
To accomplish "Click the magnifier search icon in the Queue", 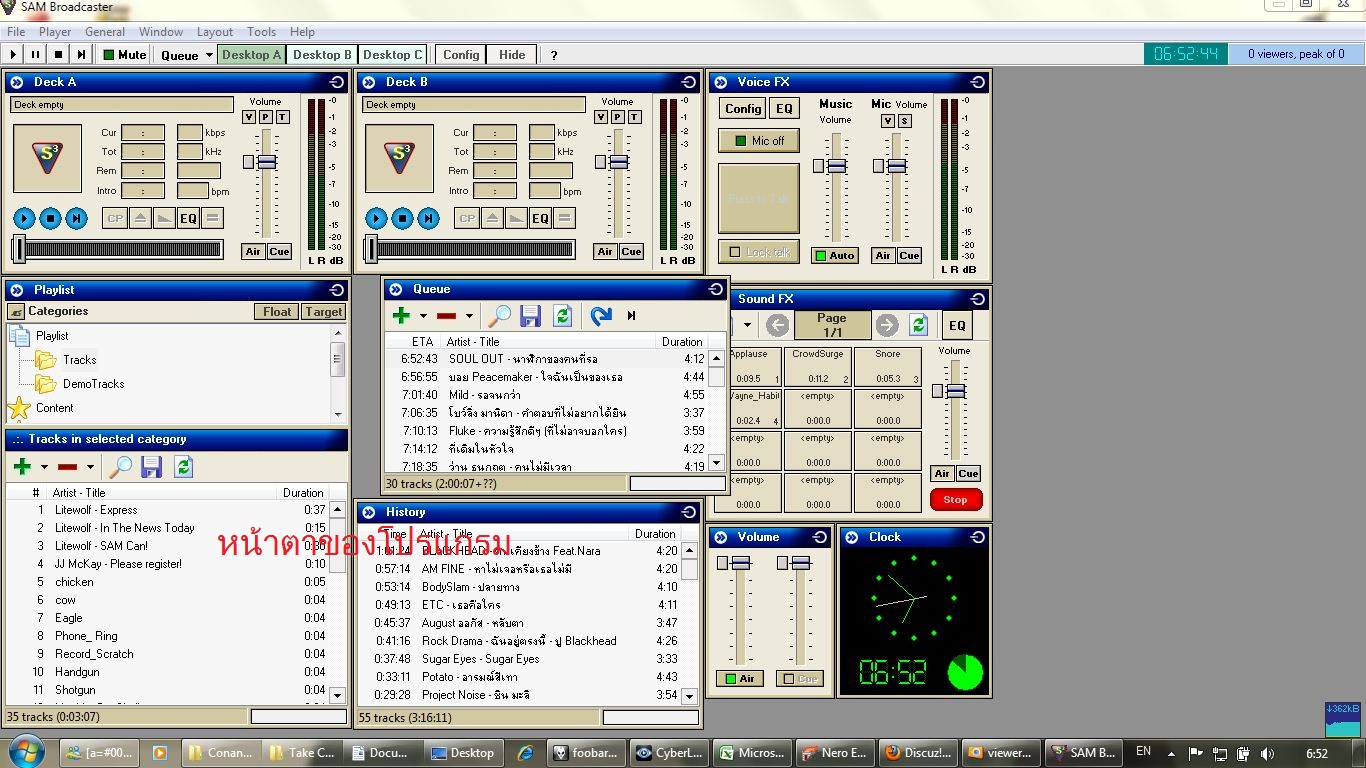I will (499, 316).
